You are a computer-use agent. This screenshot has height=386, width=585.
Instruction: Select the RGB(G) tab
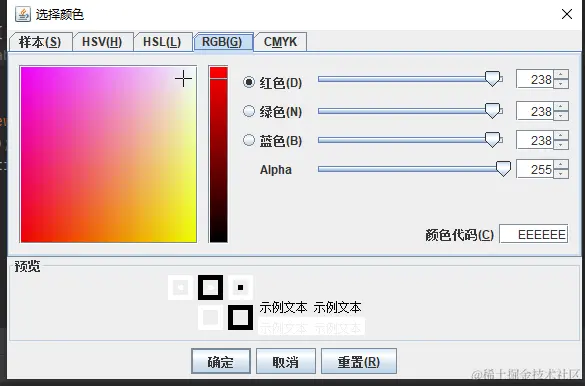[x=223, y=42]
